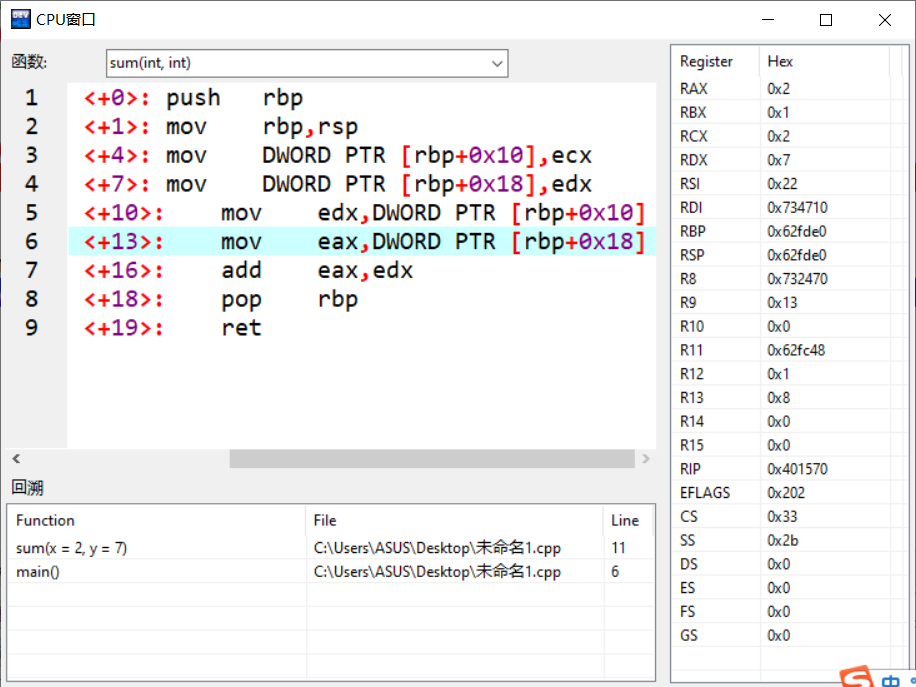The image size is (916, 687).
Task: Select the add eax,edx instruction
Action: click(x=362, y=270)
